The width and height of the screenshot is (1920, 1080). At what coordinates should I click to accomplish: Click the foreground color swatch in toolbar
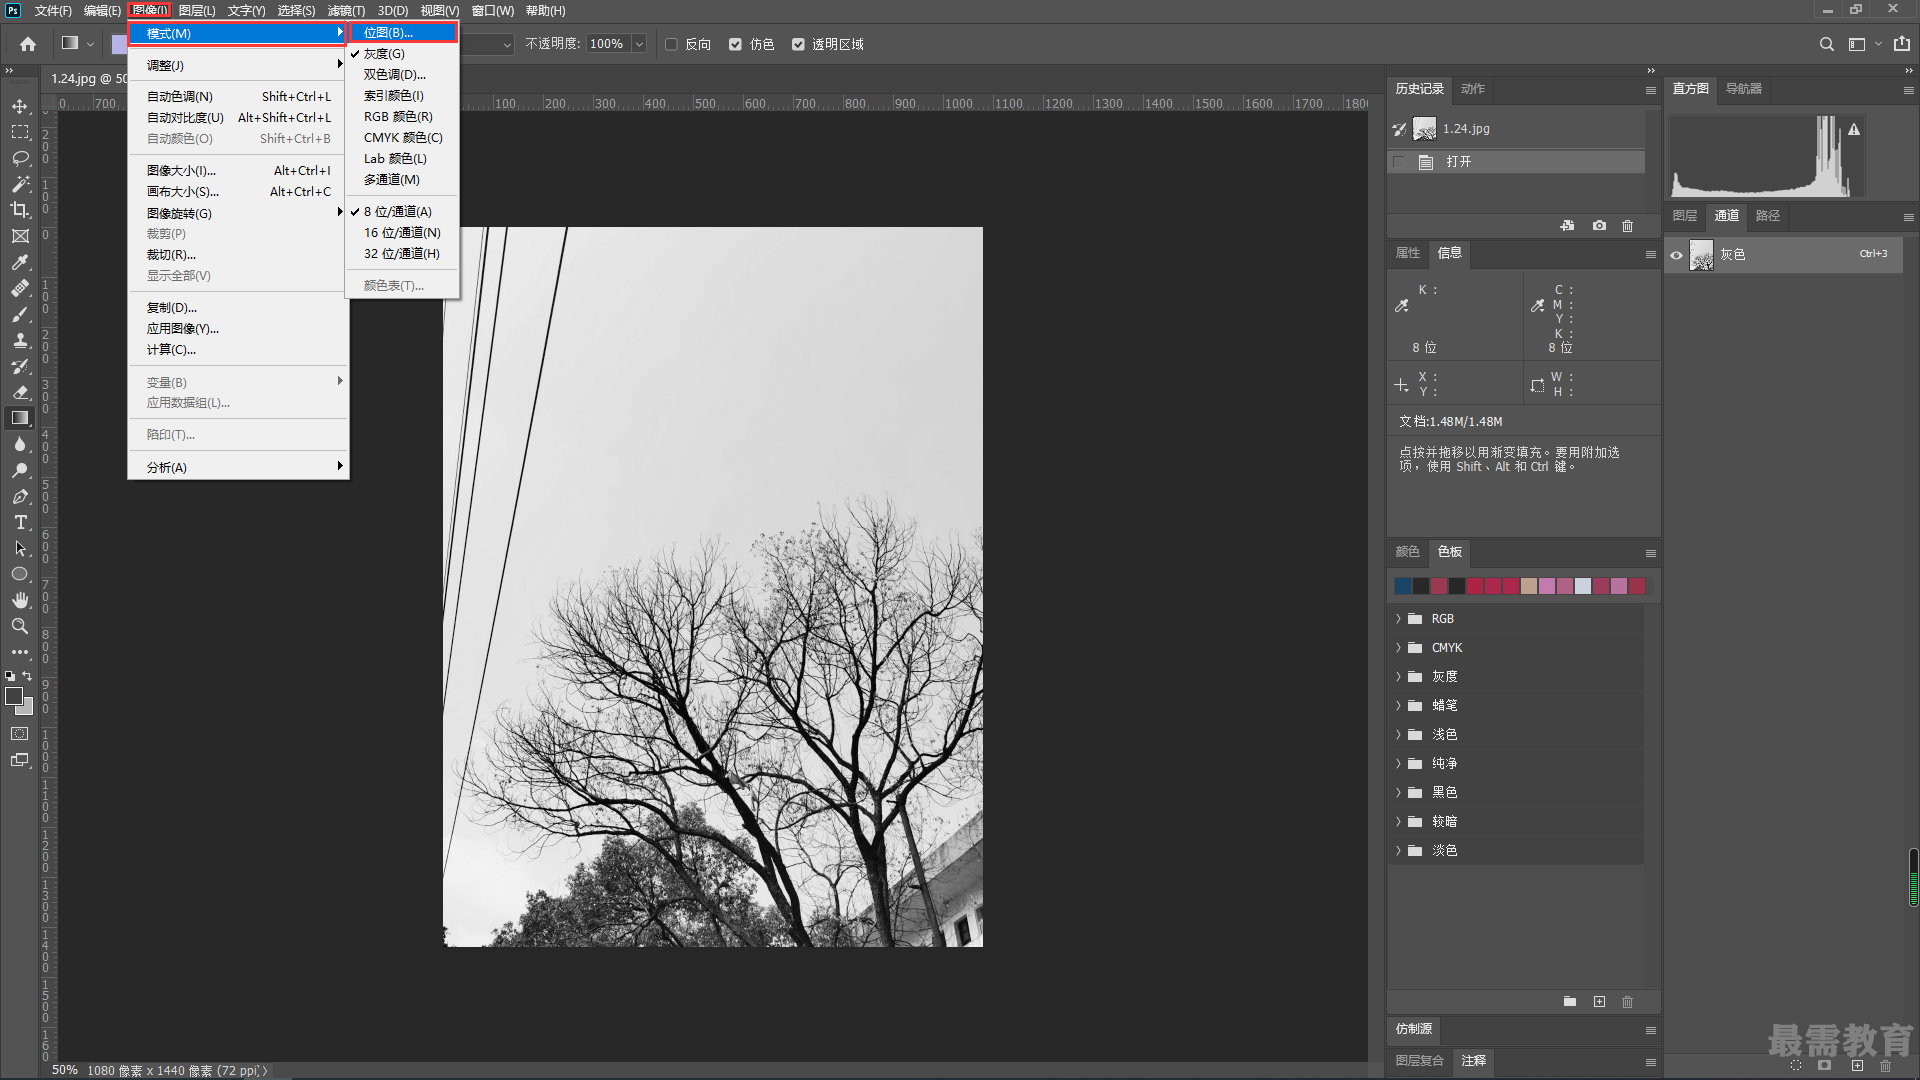tap(14, 696)
